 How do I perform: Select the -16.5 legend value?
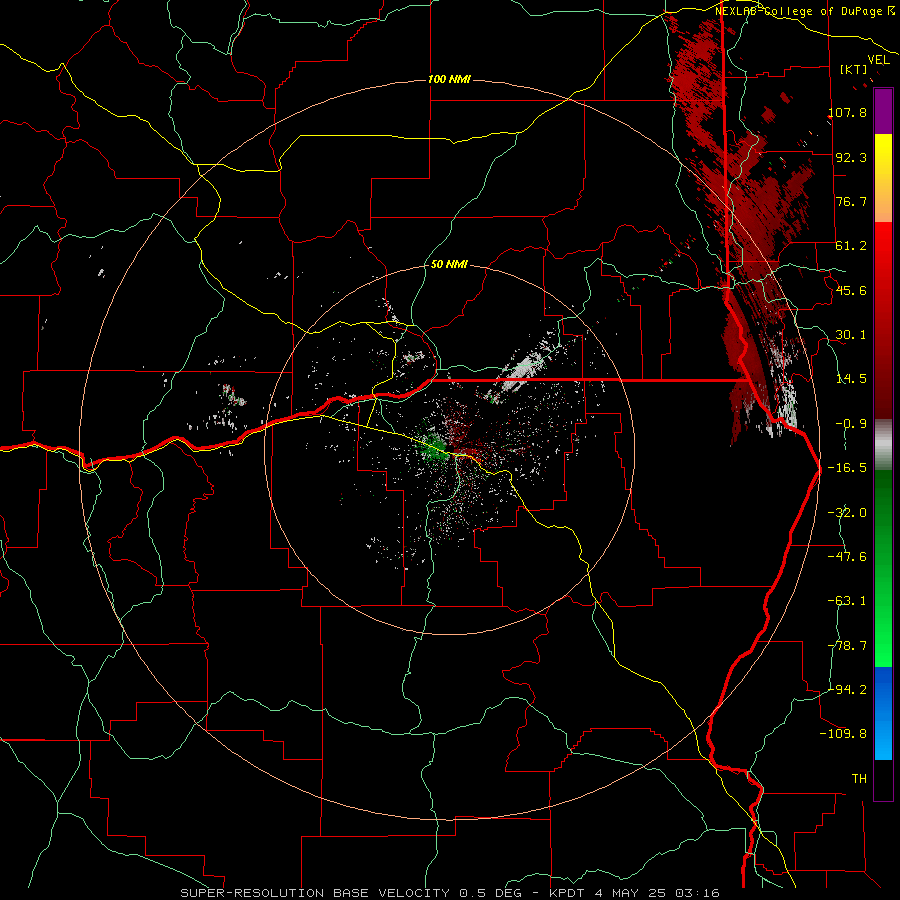pyautogui.click(x=847, y=468)
